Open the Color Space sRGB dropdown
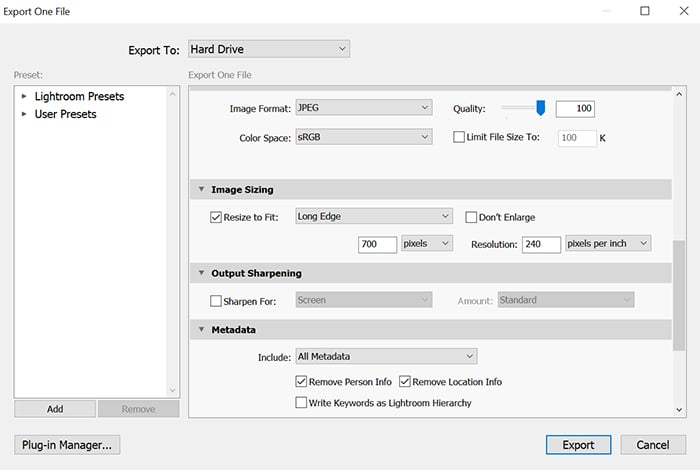700x470 pixels. tap(363, 137)
